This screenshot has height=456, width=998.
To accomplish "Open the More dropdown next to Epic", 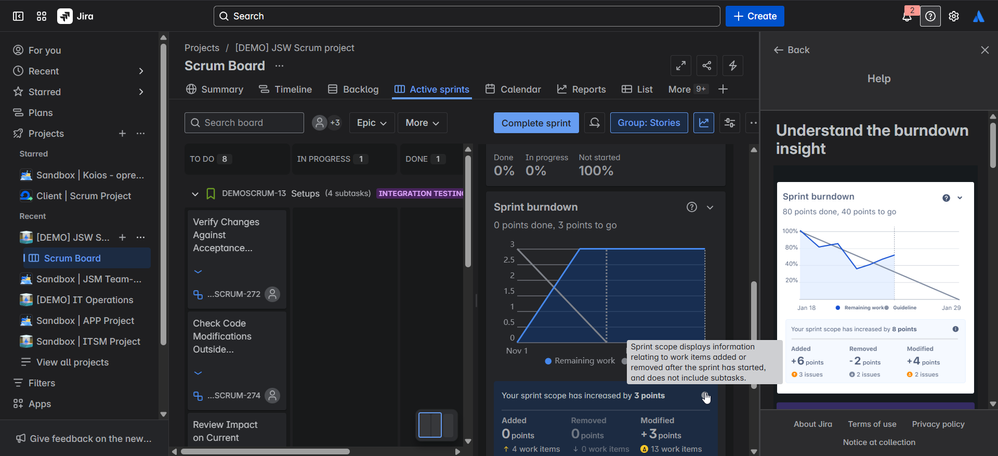I will coord(423,122).
